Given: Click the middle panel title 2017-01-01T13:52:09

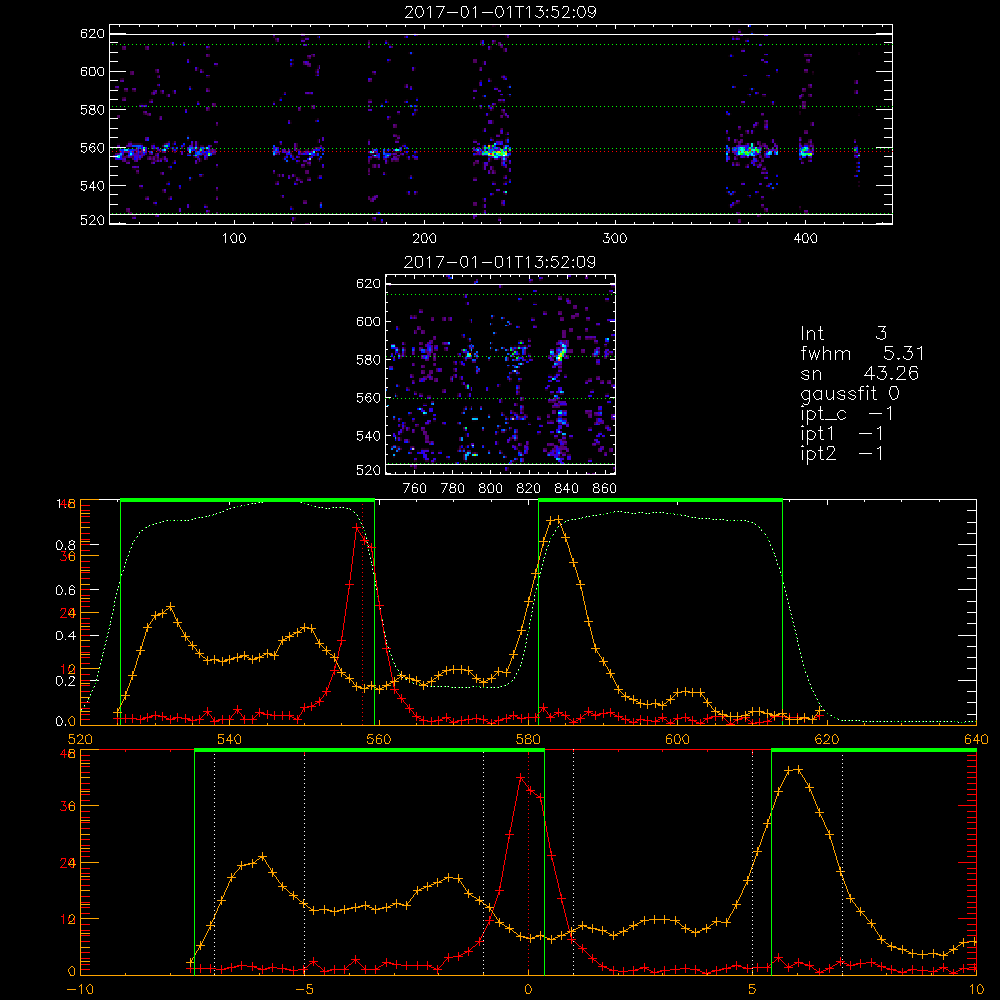Looking at the screenshot, I should point(501,262).
